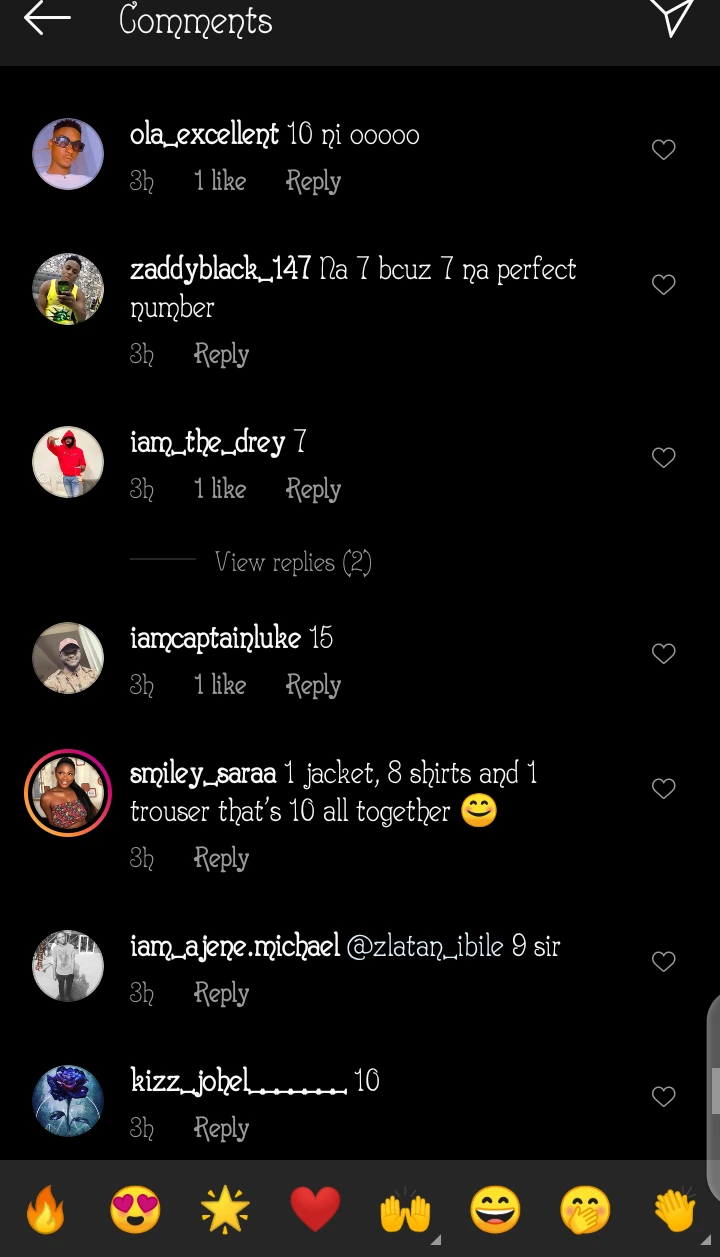The height and width of the screenshot is (1257, 720).
Task: View ola_excellent's profile avatar
Action: pos(68,154)
